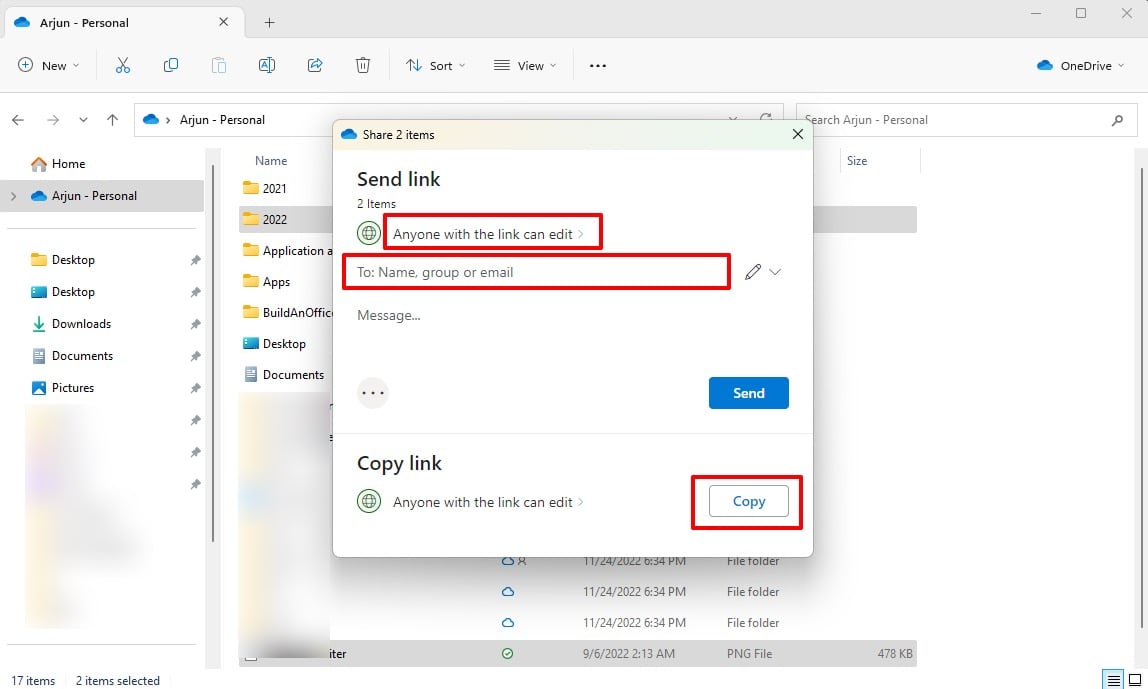This screenshot has height=689, width=1148.
Task: Open the Sort dropdown menu
Action: [x=435, y=66]
